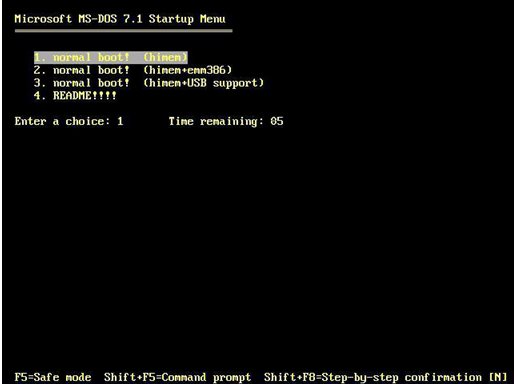This screenshot has width=514, height=386.
Task: Click the '(himem+emm386)' label
Action: pos(187,70)
